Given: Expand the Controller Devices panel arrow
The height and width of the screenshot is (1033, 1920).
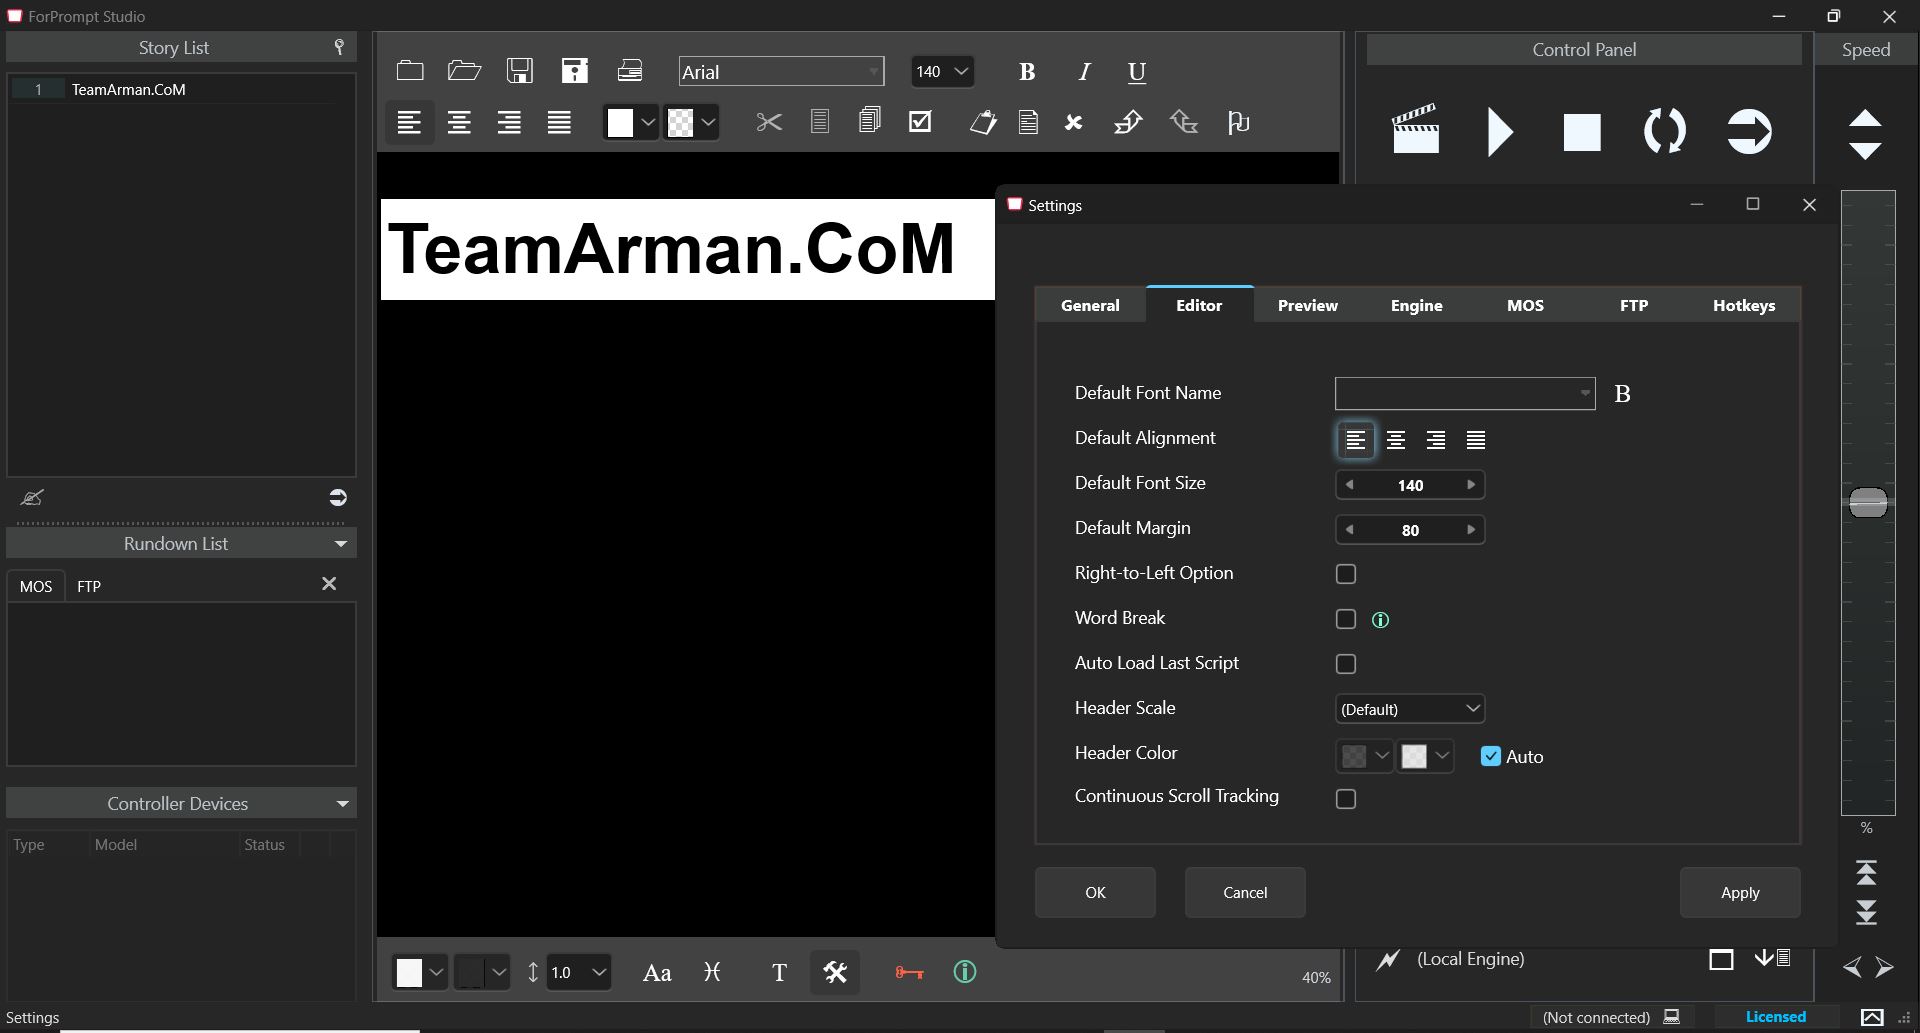Looking at the screenshot, I should 343,804.
